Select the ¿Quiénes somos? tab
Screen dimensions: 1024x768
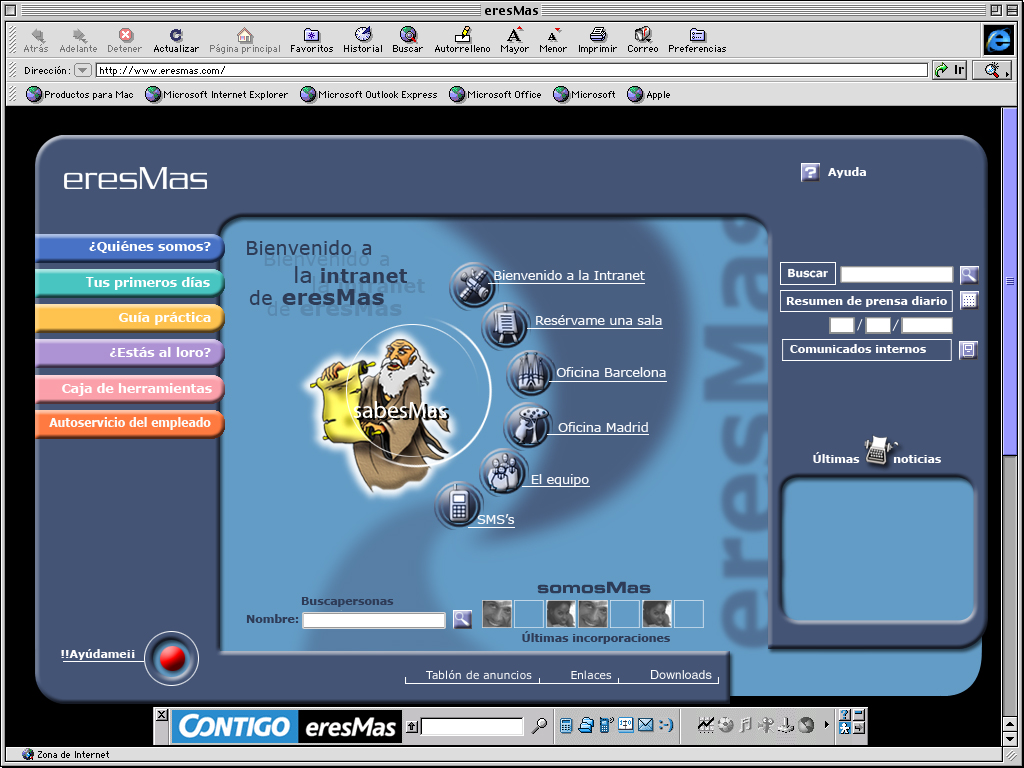[x=130, y=247]
